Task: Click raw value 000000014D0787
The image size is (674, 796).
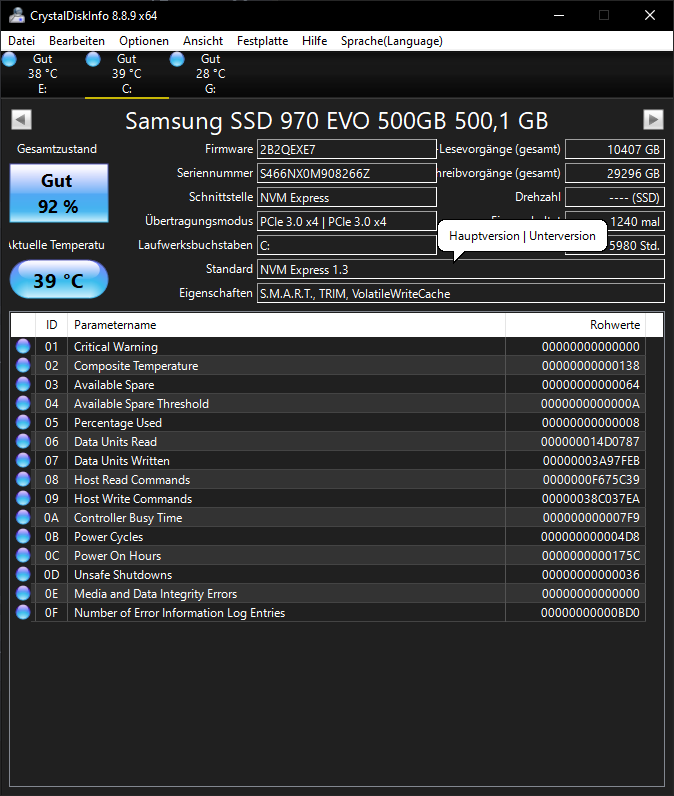Action: [x=590, y=442]
